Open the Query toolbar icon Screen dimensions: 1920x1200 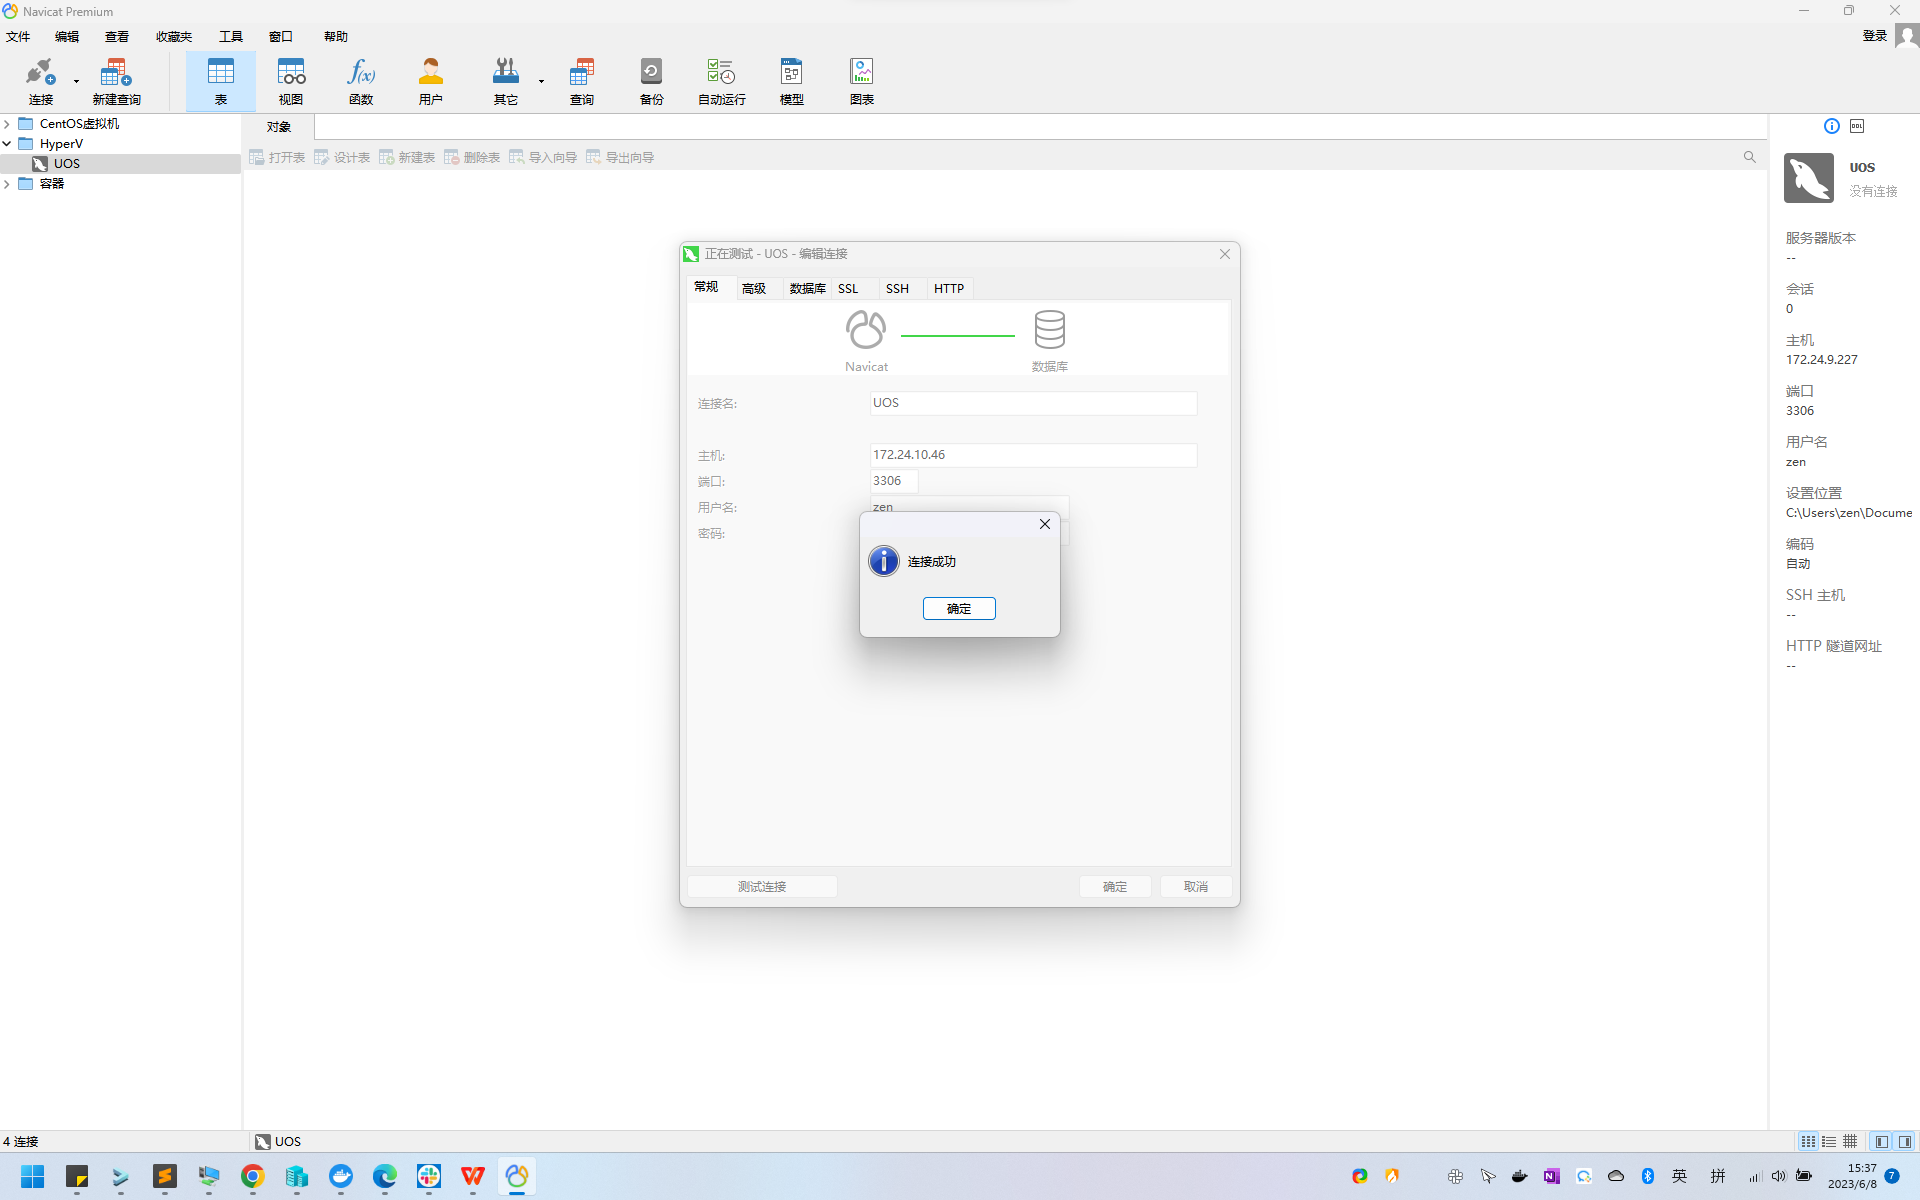pos(582,81)
